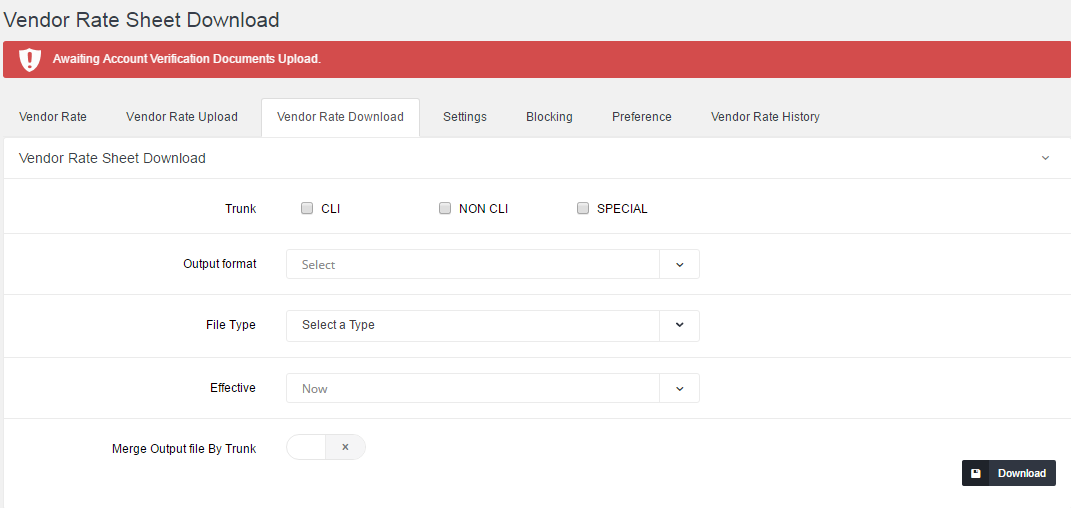Collapse the Vendor Rate Sheet Download panel

(x=1045, y=158)
